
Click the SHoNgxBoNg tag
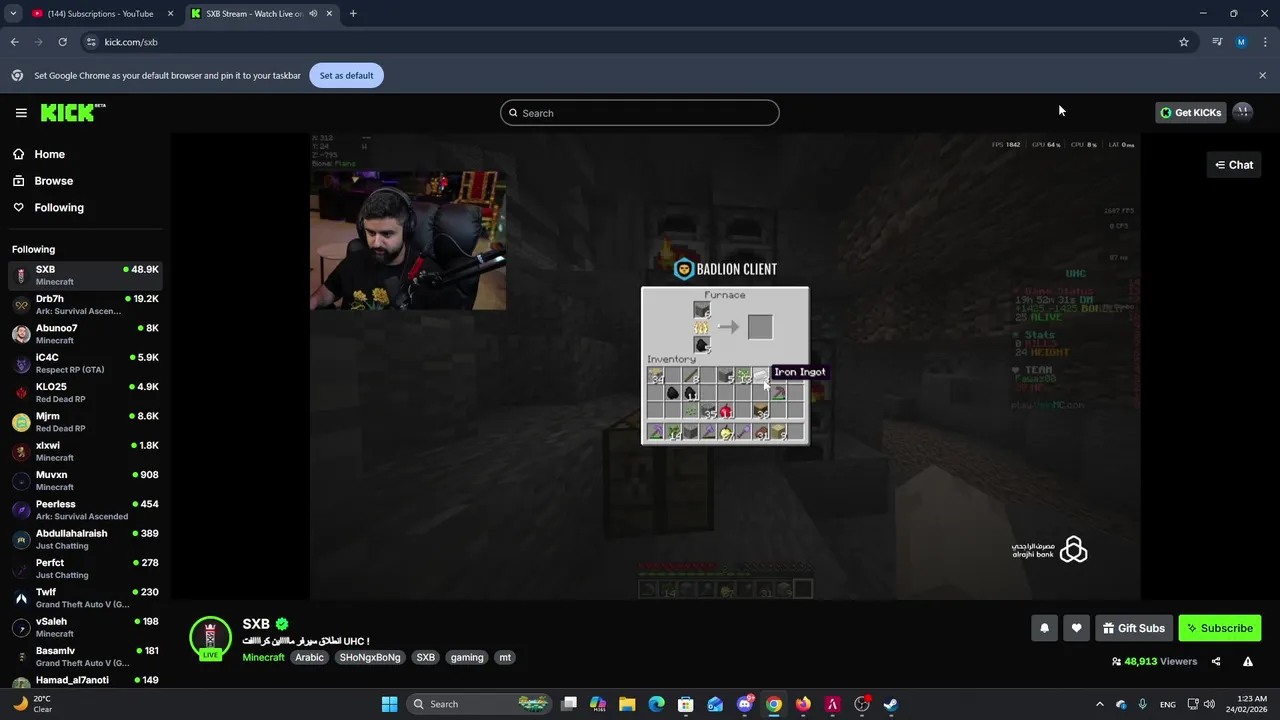point(370,657)
